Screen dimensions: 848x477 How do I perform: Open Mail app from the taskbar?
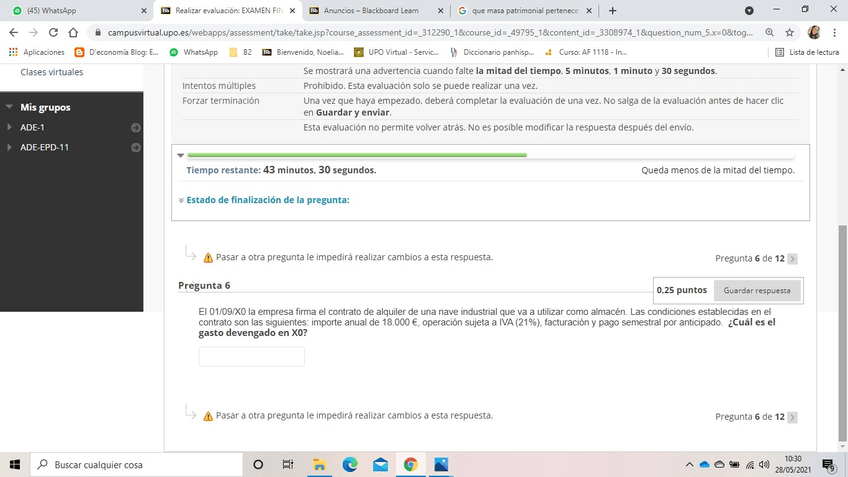380,465
